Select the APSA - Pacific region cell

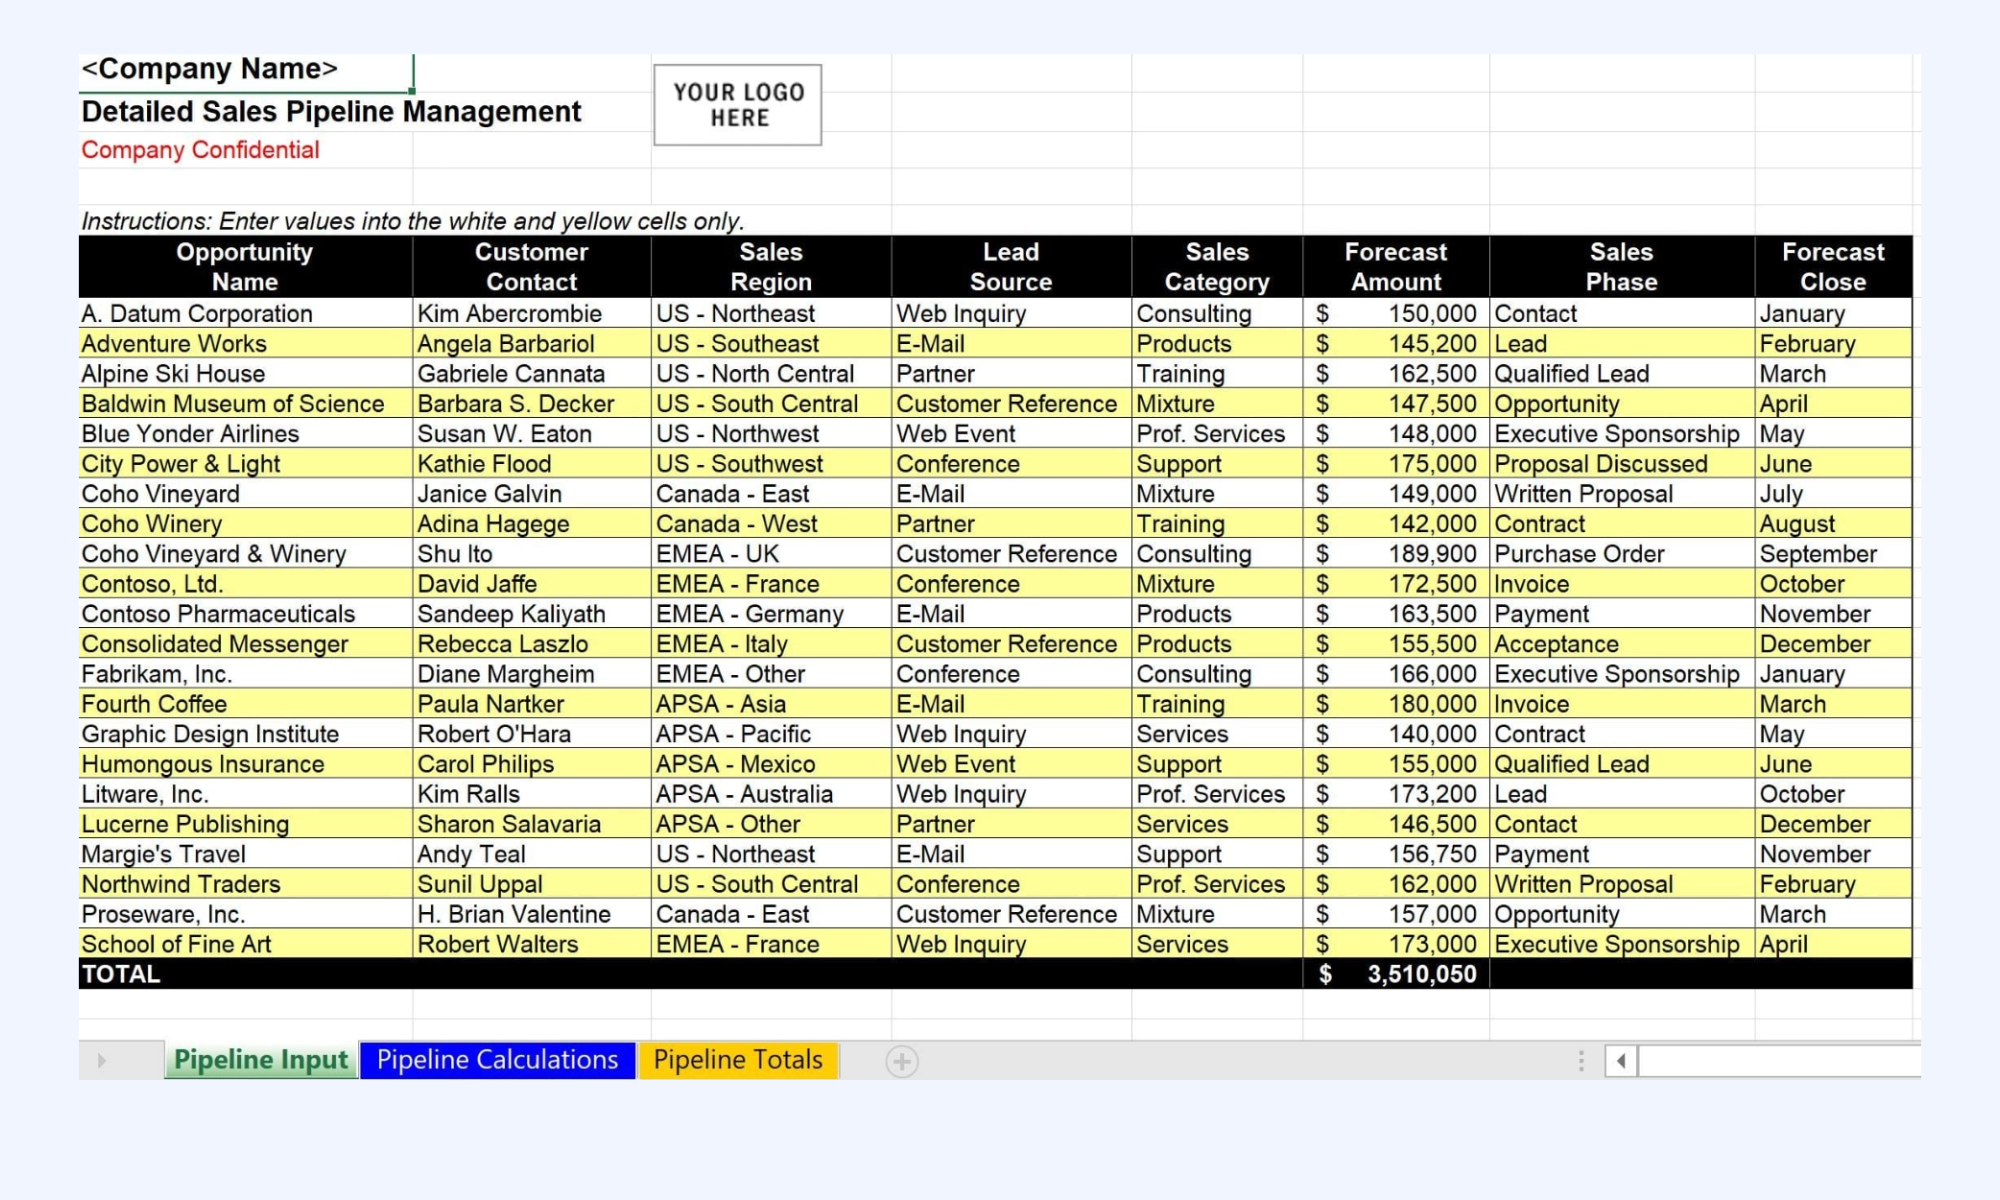771,733
